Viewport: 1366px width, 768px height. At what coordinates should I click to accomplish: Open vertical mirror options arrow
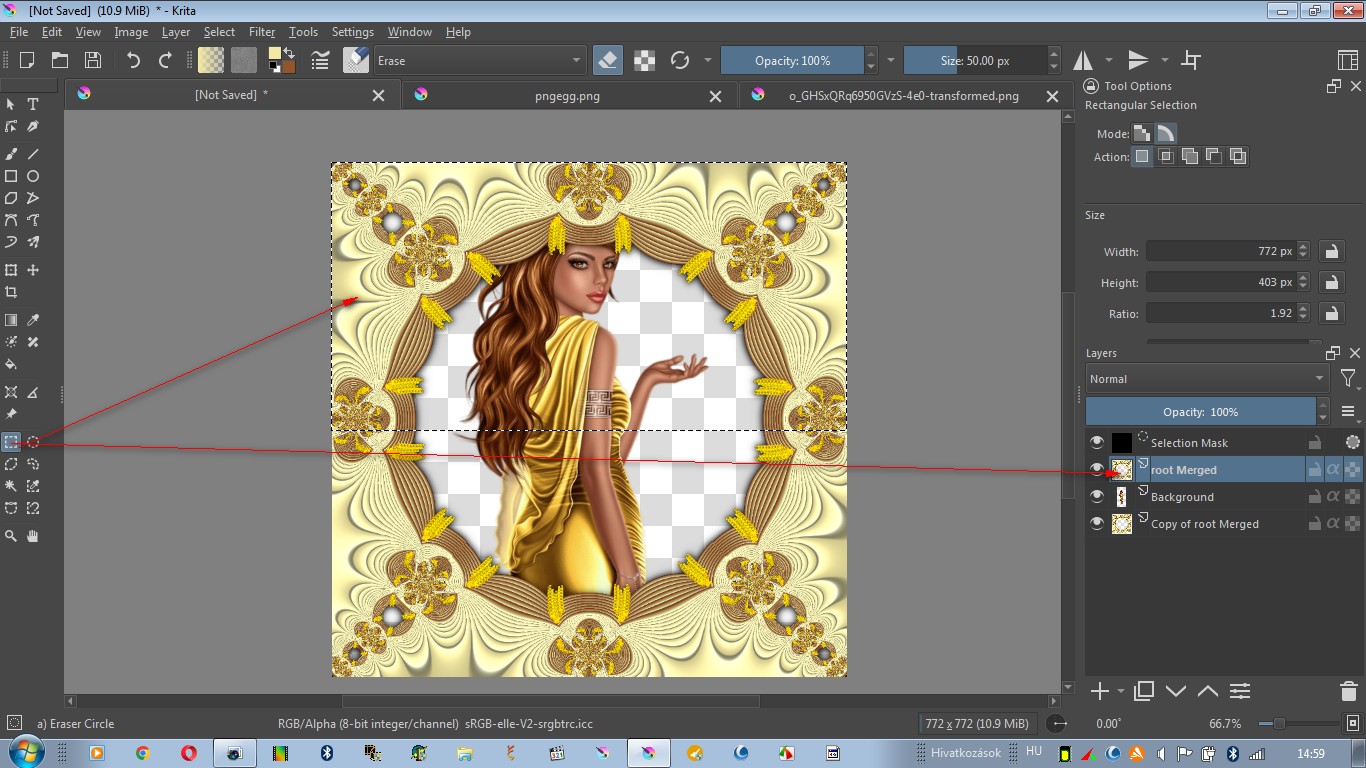[1163, 60]
